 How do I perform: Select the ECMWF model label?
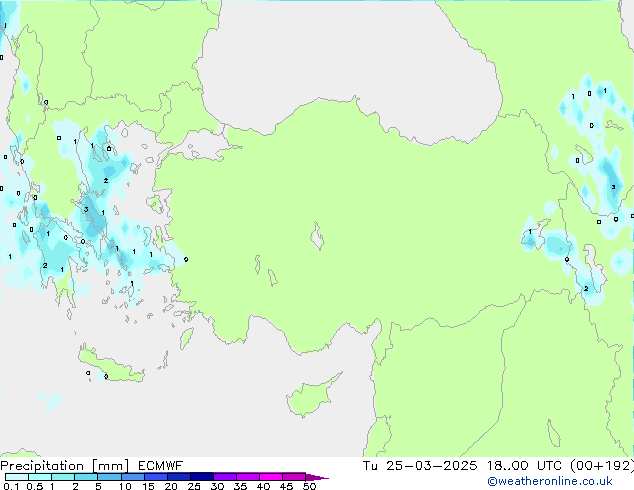[x=161, y=466]
